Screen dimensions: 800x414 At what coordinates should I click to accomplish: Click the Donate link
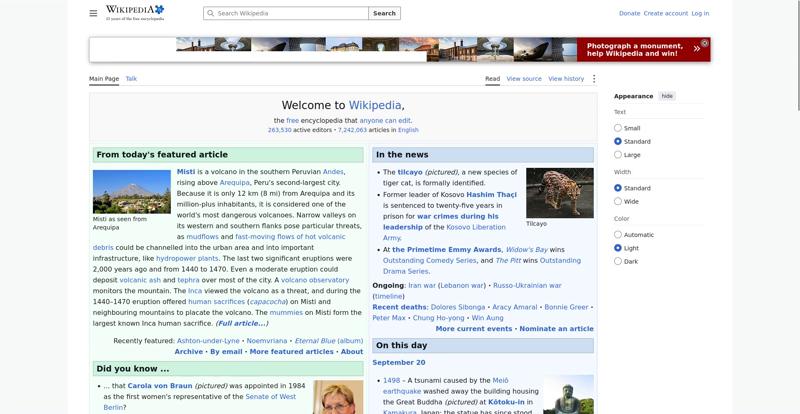[x=629, y=13]
